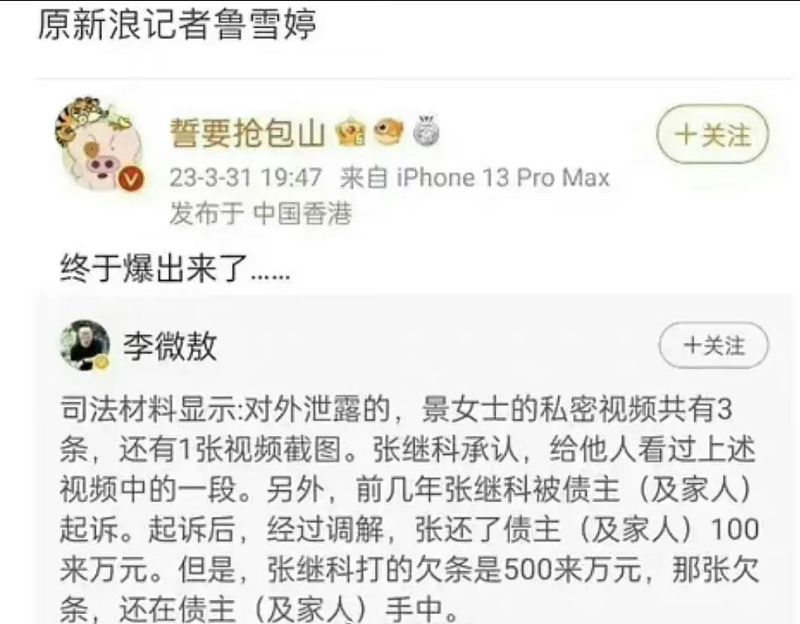Click the last line ending 手中
The image size is (800, 624).
[259, 608]
